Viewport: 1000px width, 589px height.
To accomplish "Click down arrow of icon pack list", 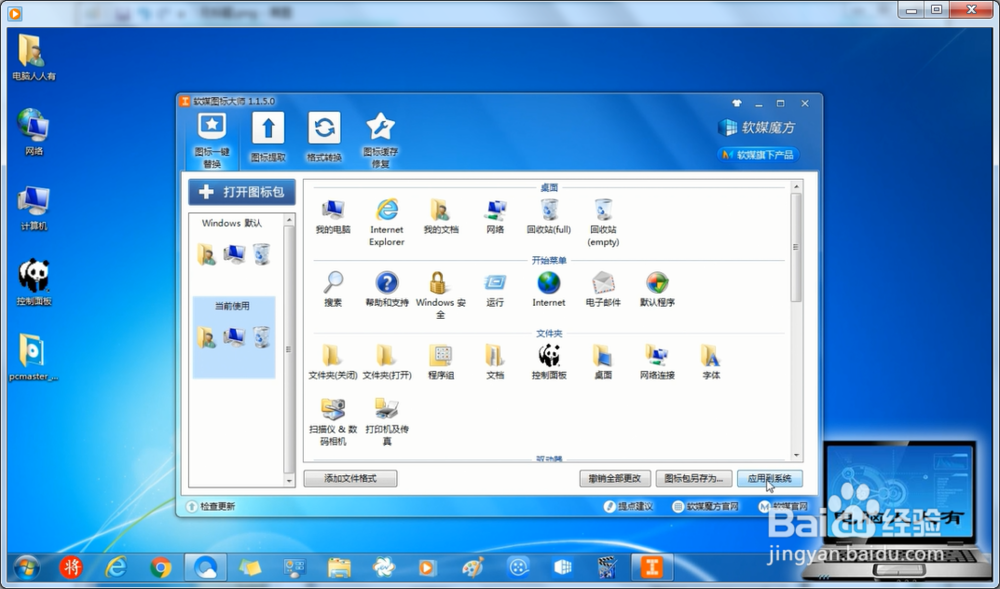I will point(290,481).
